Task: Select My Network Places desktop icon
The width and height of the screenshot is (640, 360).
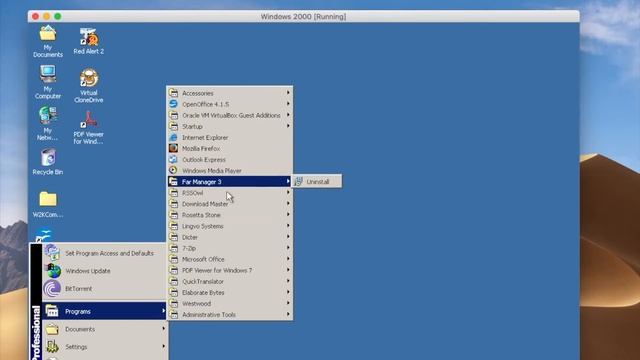Action: tap(48, 124)
